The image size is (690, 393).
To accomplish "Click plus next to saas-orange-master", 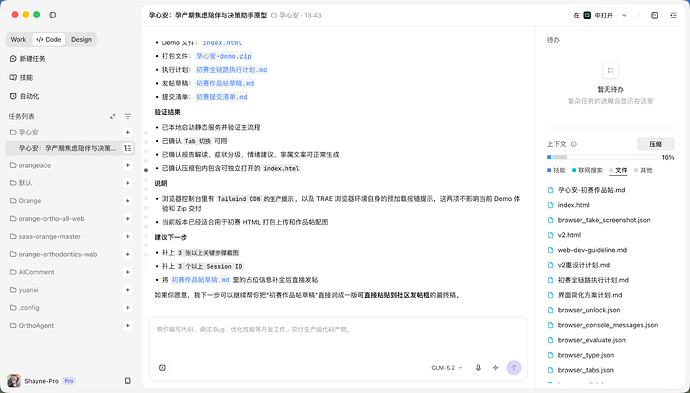I will click(x=128, y=236).
